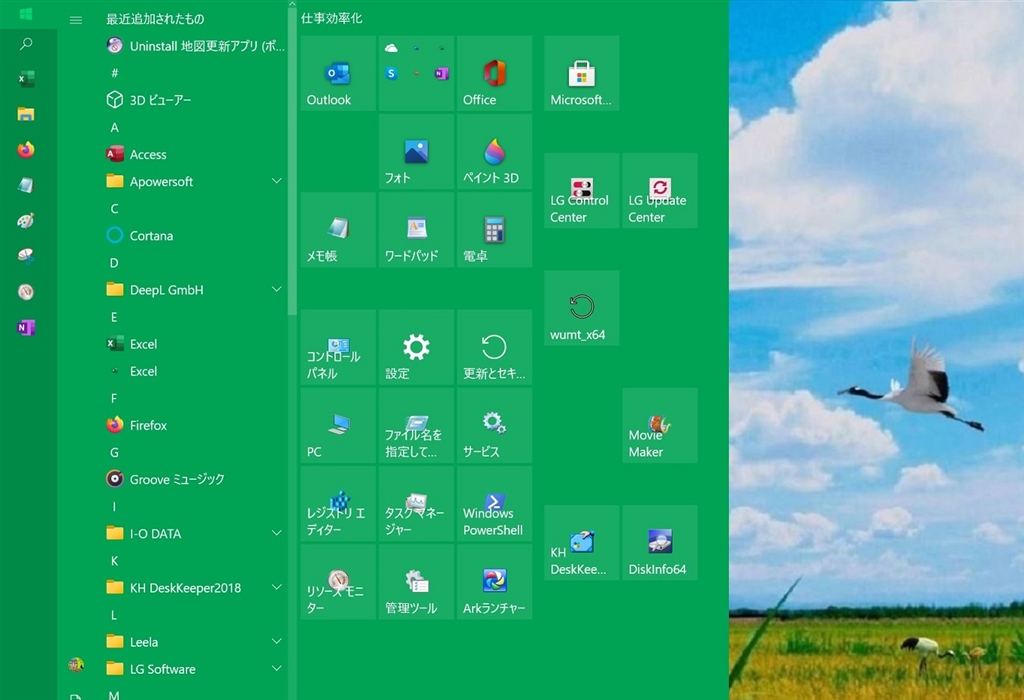Open the LG Update Center tile

tap(660, 191)
